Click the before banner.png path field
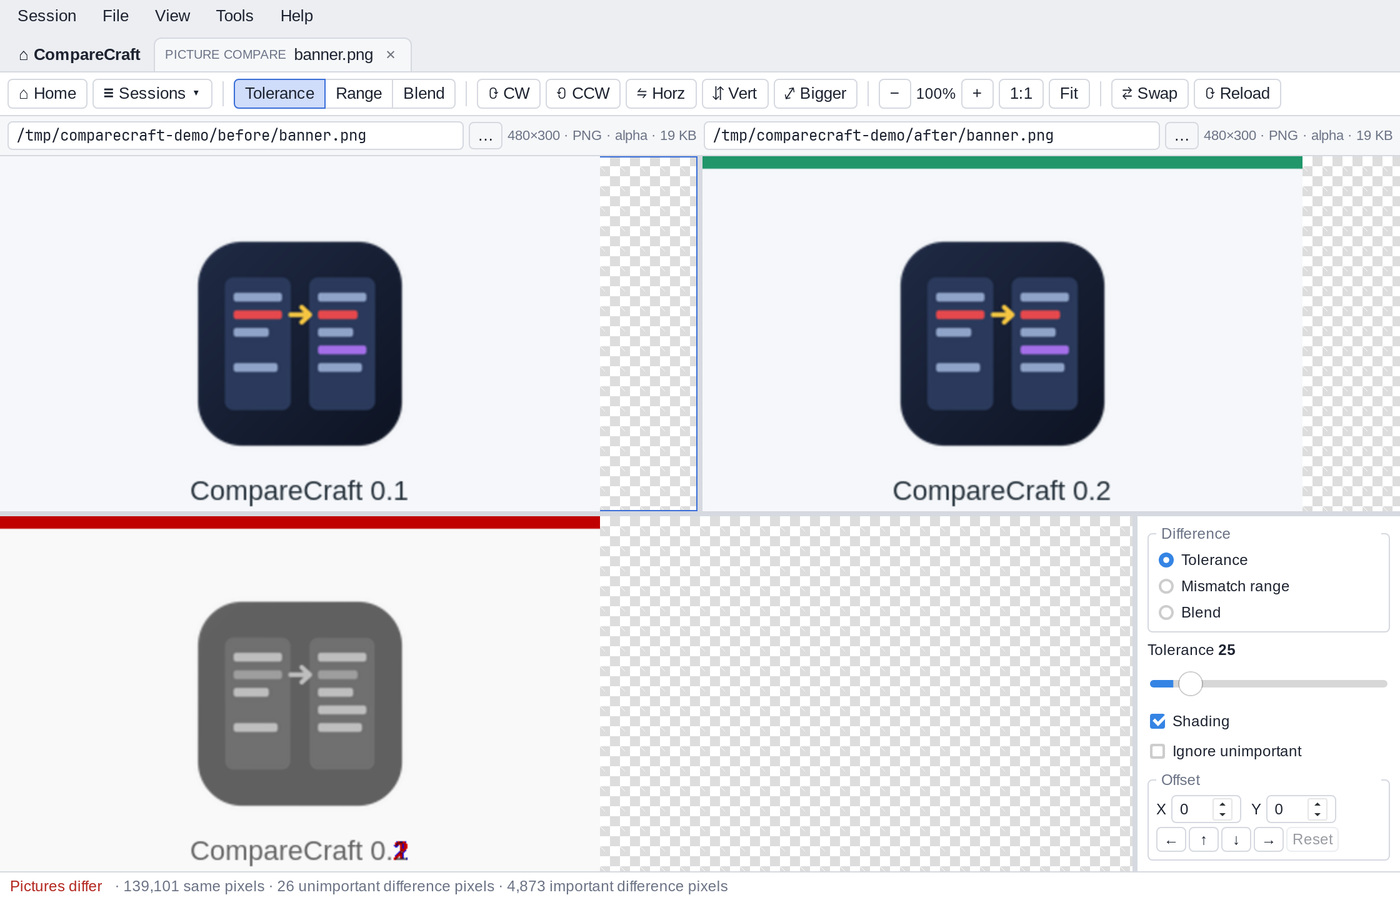Image resolution: width=1400 pixels, height=900 pixels. pos(235,135)
